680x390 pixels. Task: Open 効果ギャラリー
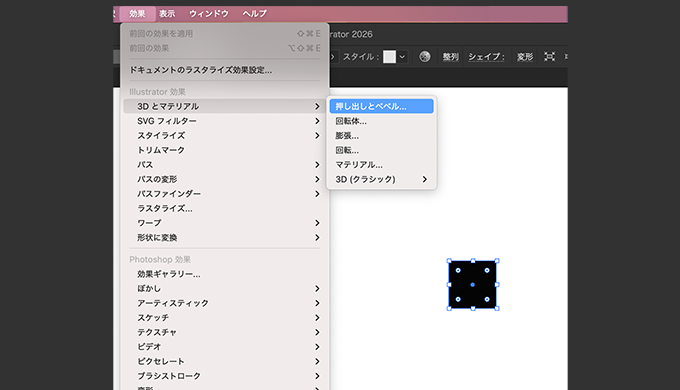click(225, 274)
